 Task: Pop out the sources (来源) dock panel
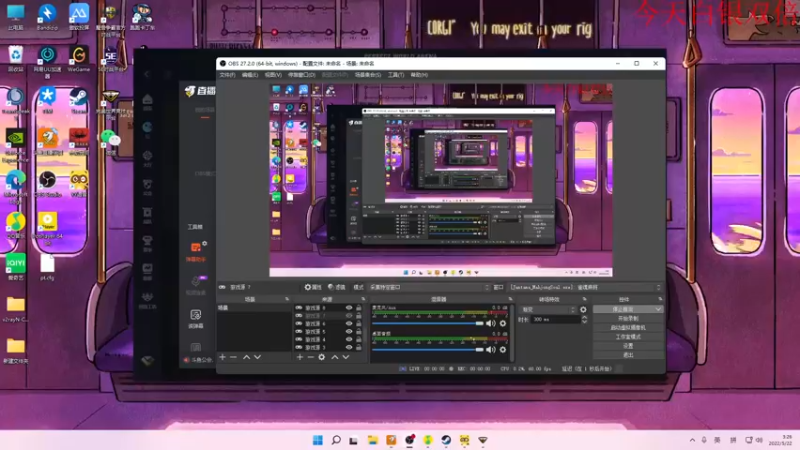(x=363, y=299)
